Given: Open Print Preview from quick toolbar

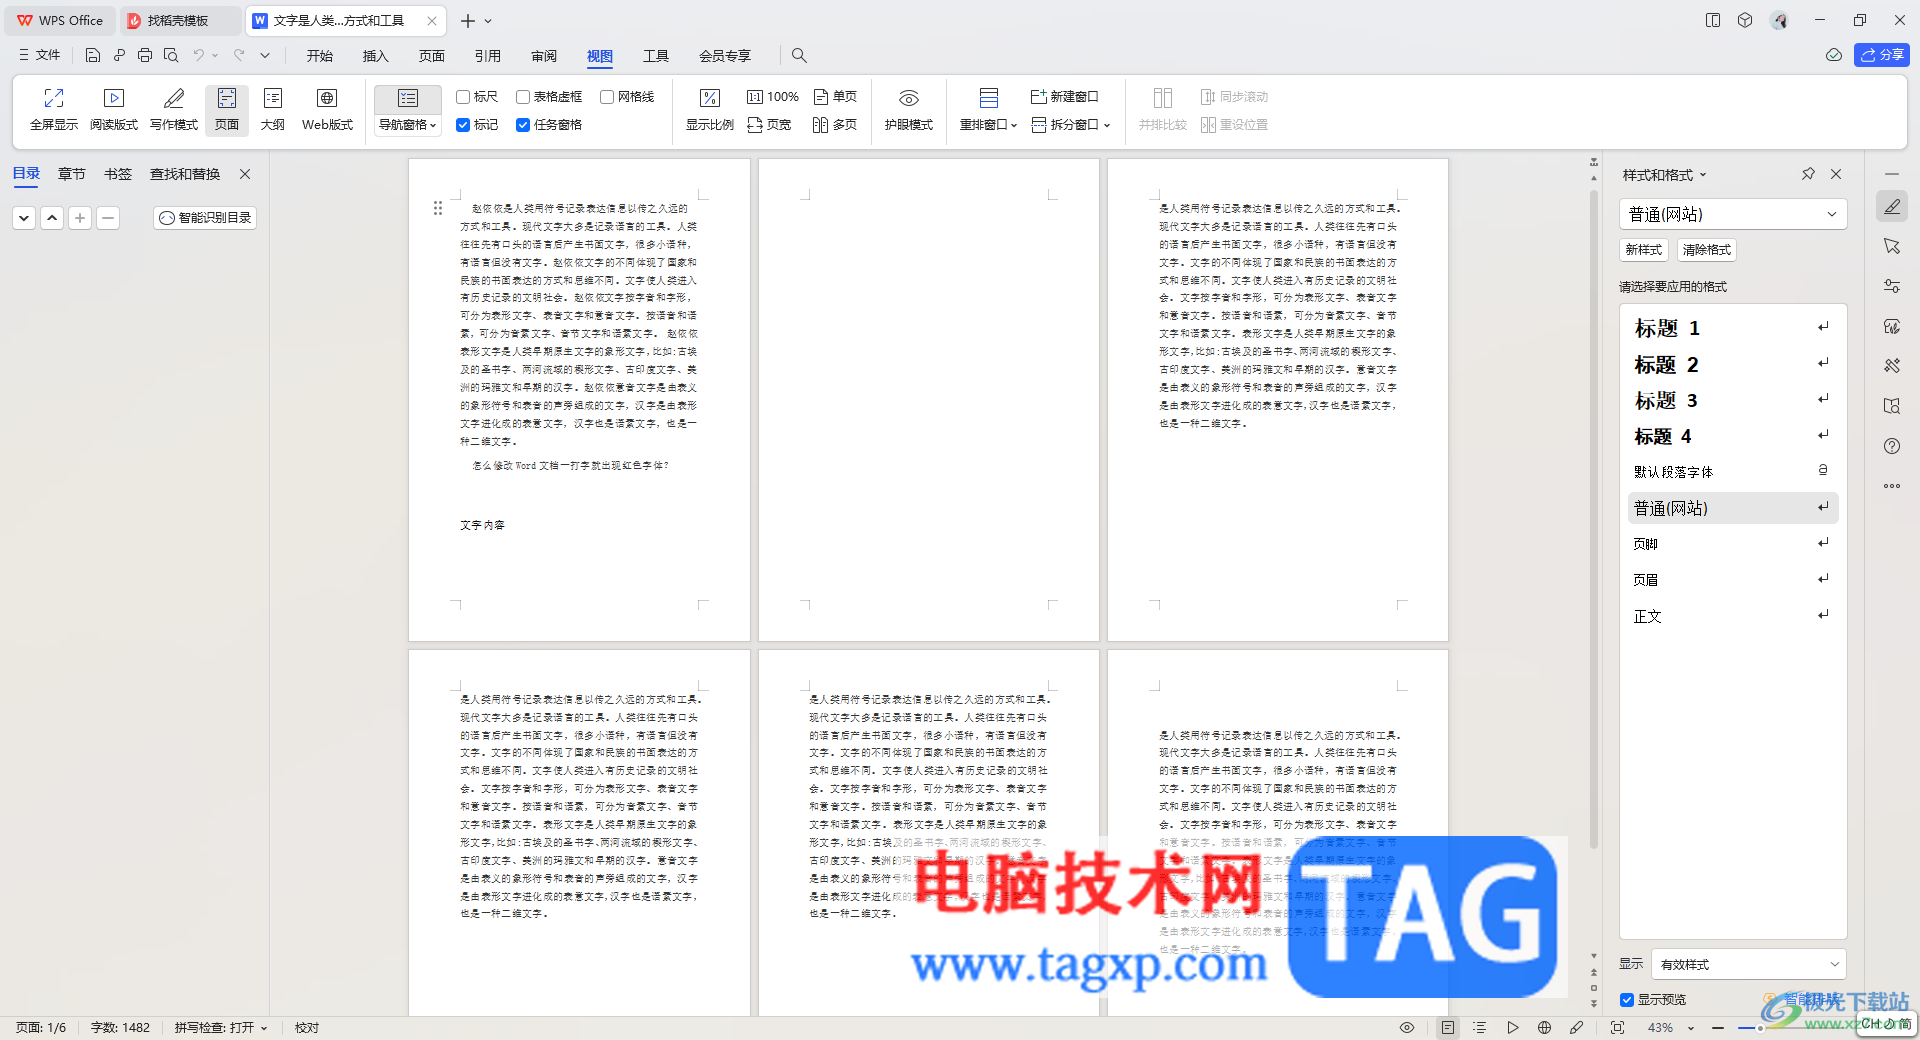Looking at the screenshot, I should 171,55.
